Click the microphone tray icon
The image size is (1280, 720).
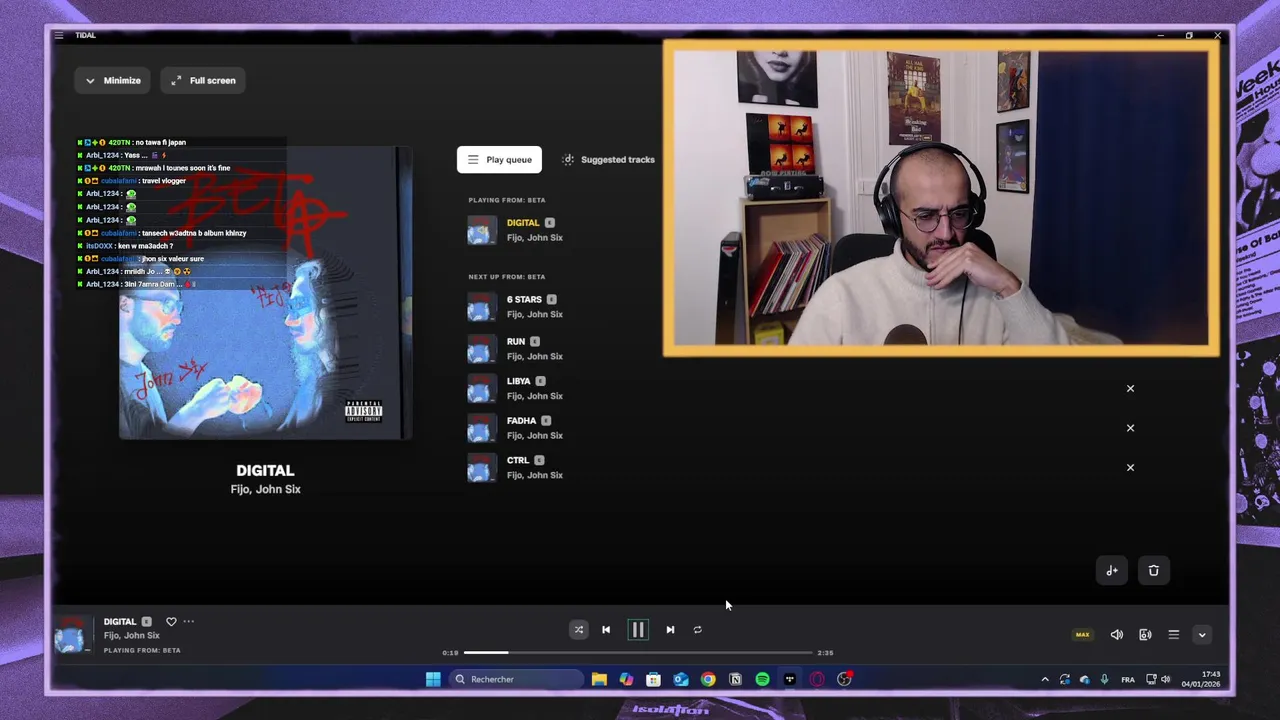pyautogui.click(x=1104, y=679)
